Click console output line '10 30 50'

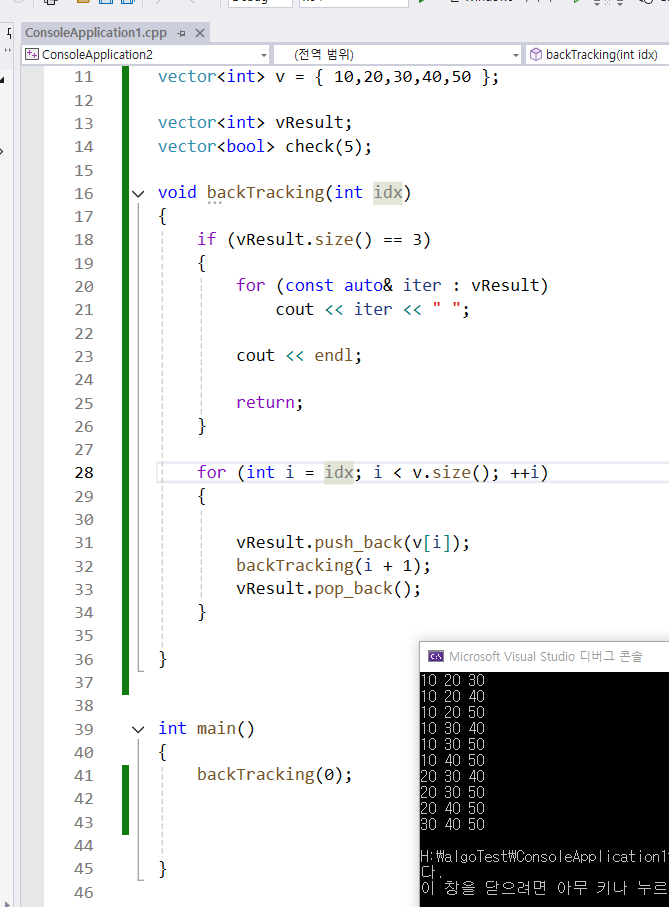pos(453,744)
